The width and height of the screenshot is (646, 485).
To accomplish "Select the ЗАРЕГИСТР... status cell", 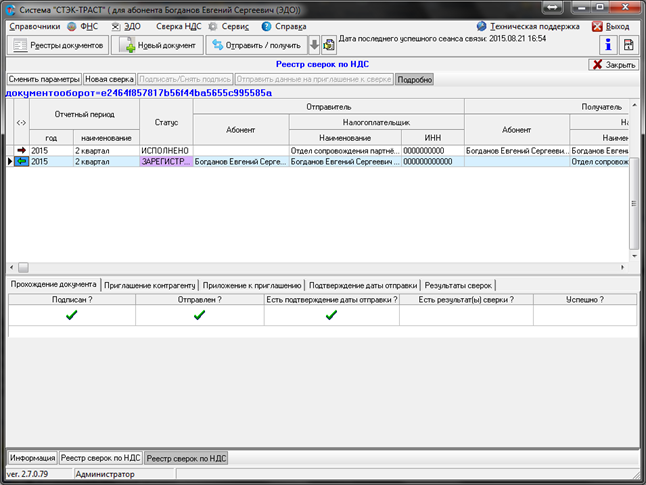I will tap(166, 162).
